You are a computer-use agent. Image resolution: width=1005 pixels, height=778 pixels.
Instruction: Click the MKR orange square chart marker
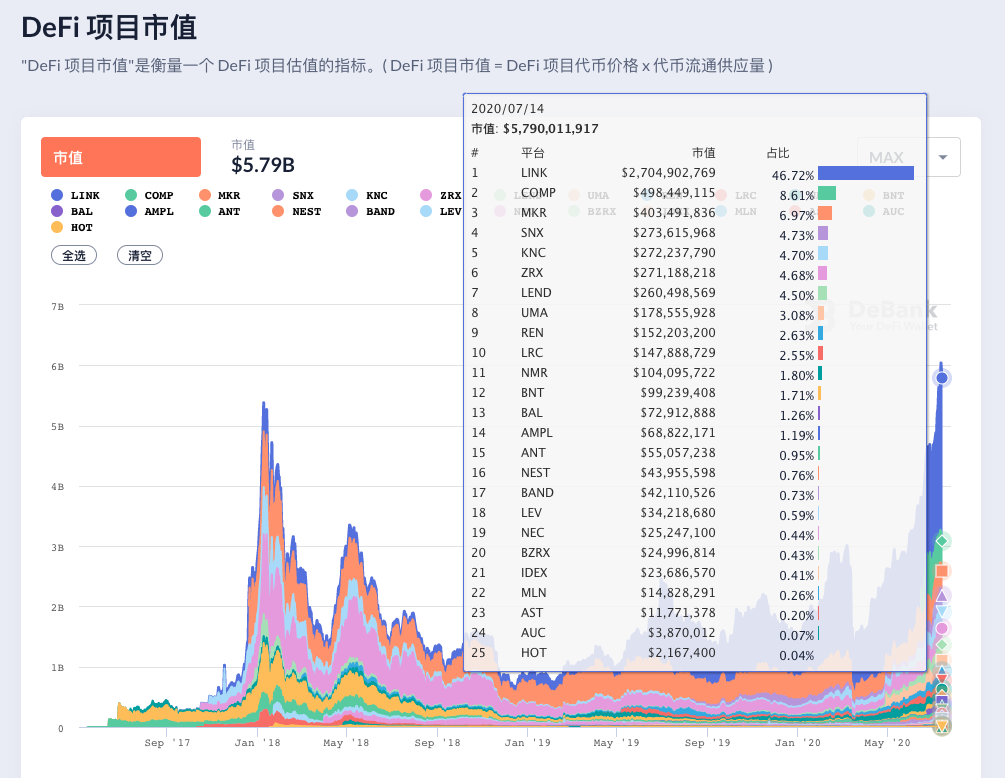pyautogui.click(x=942, y=571)
